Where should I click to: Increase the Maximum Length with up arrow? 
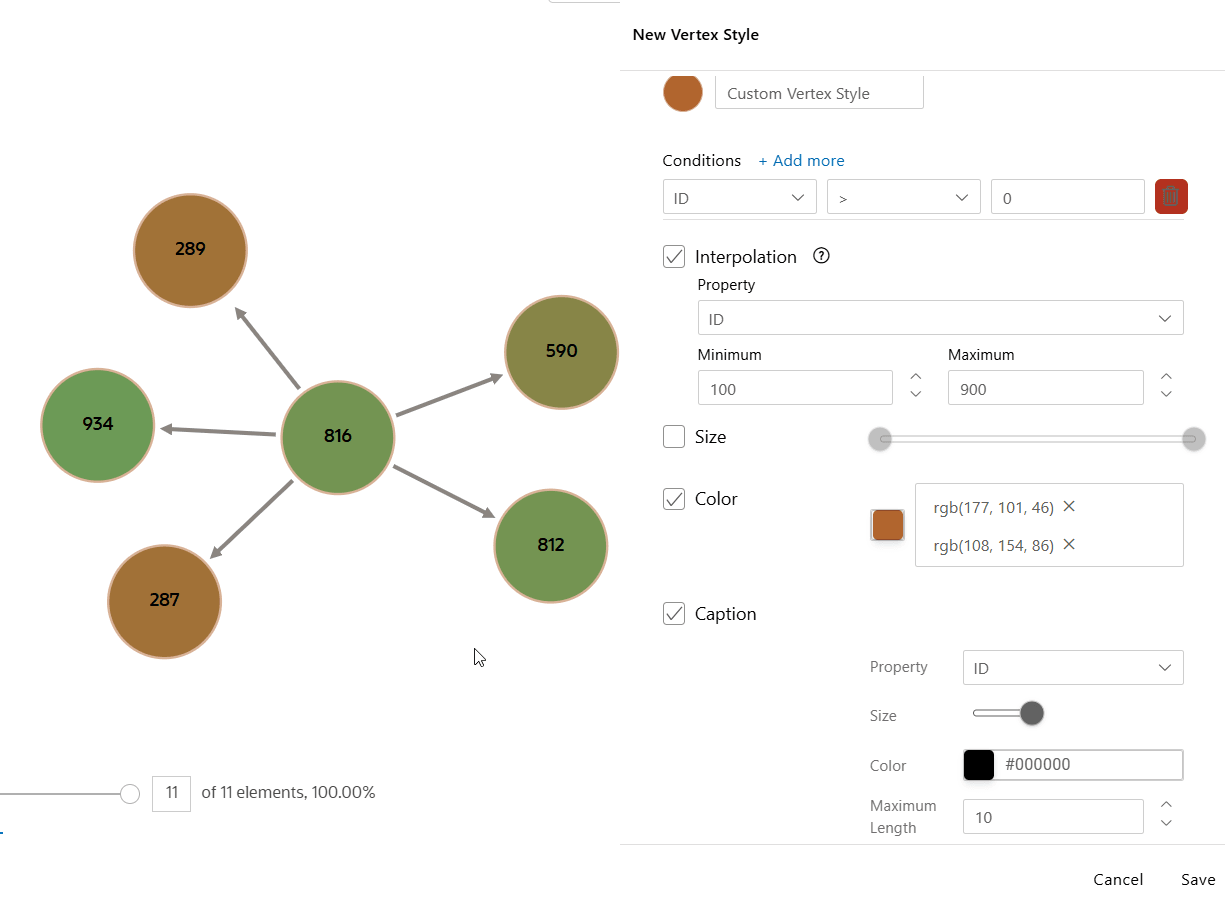pyautogui.click(x=1166, y=805)
